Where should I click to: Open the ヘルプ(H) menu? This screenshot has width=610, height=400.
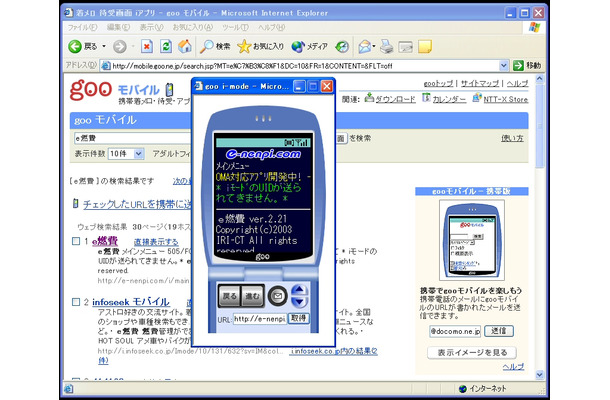click(272, 27)
